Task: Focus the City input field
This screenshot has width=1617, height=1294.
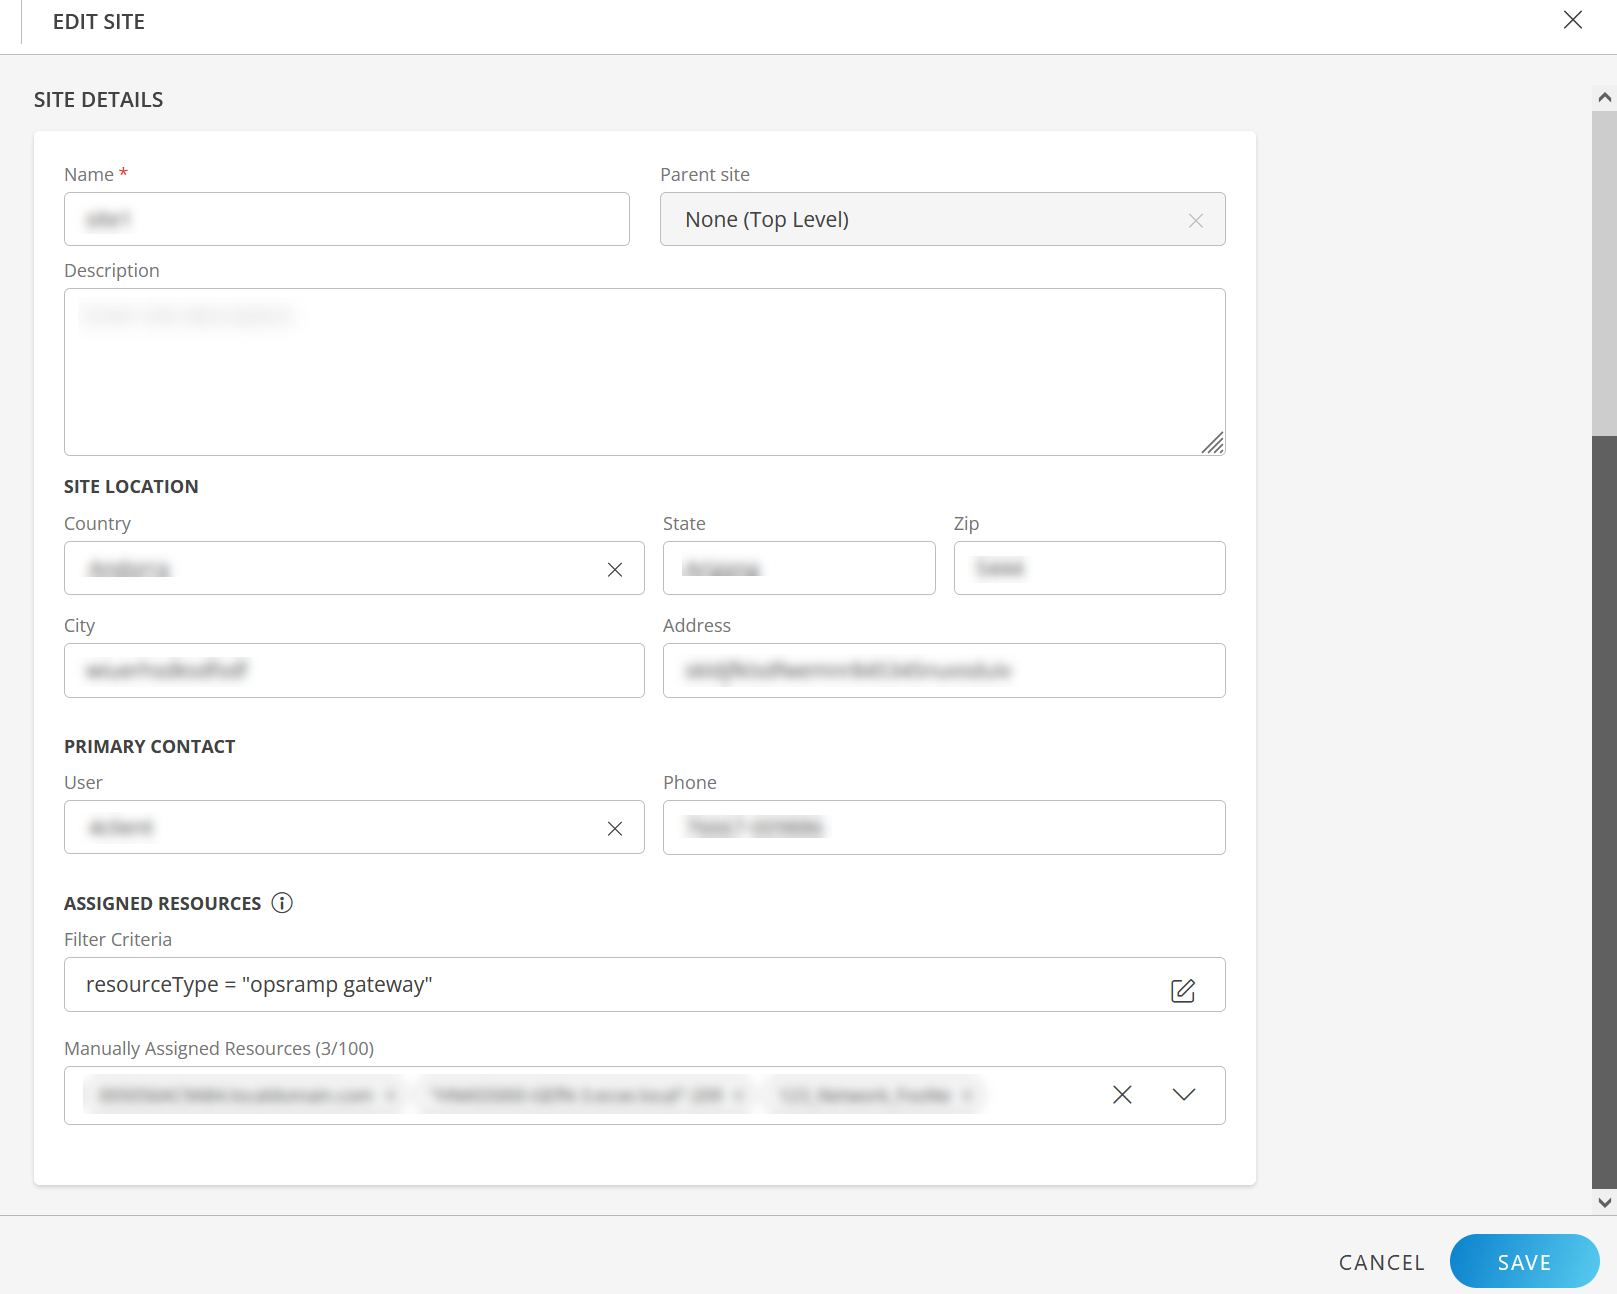Action: coord(354,670)
